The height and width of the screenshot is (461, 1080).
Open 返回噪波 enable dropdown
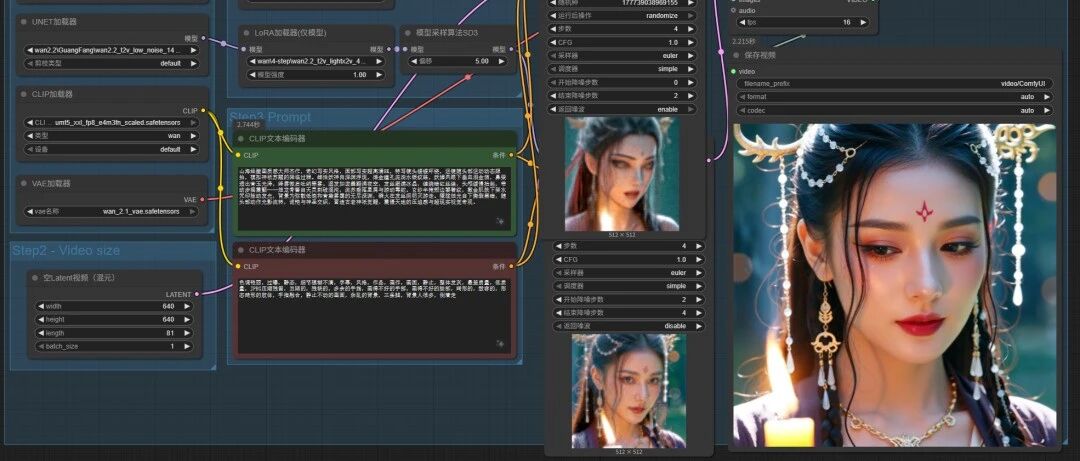pyautogui.click(x=622, y=109)
